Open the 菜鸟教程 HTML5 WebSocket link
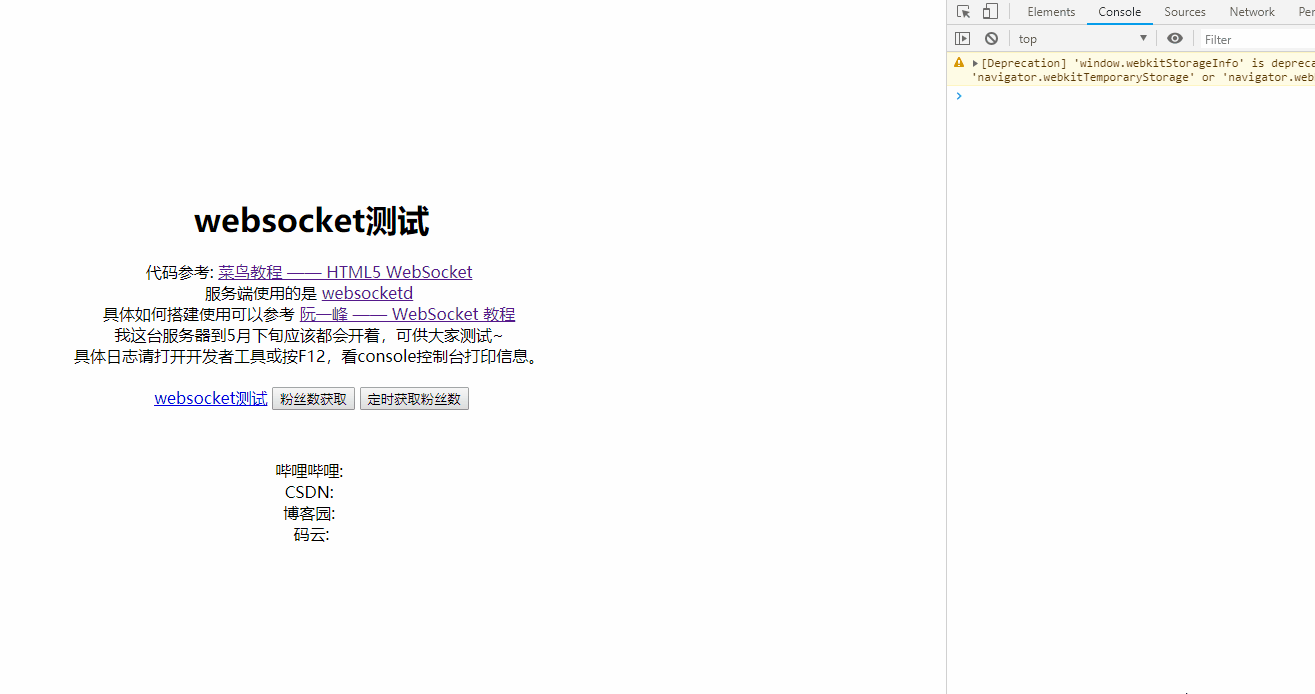The width and height of the screenshot is (1315, 694). (x=345, y=272)
